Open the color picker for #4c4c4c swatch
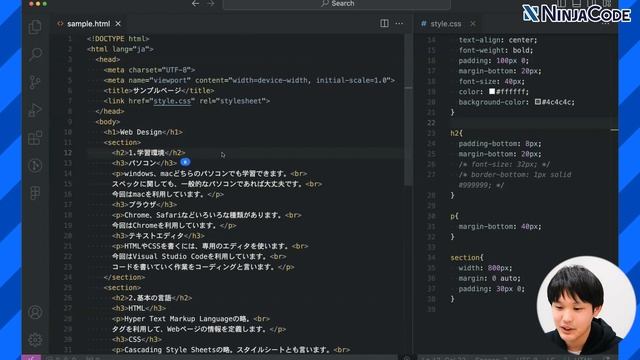640x360 pixels. click(x=538, y=102)
